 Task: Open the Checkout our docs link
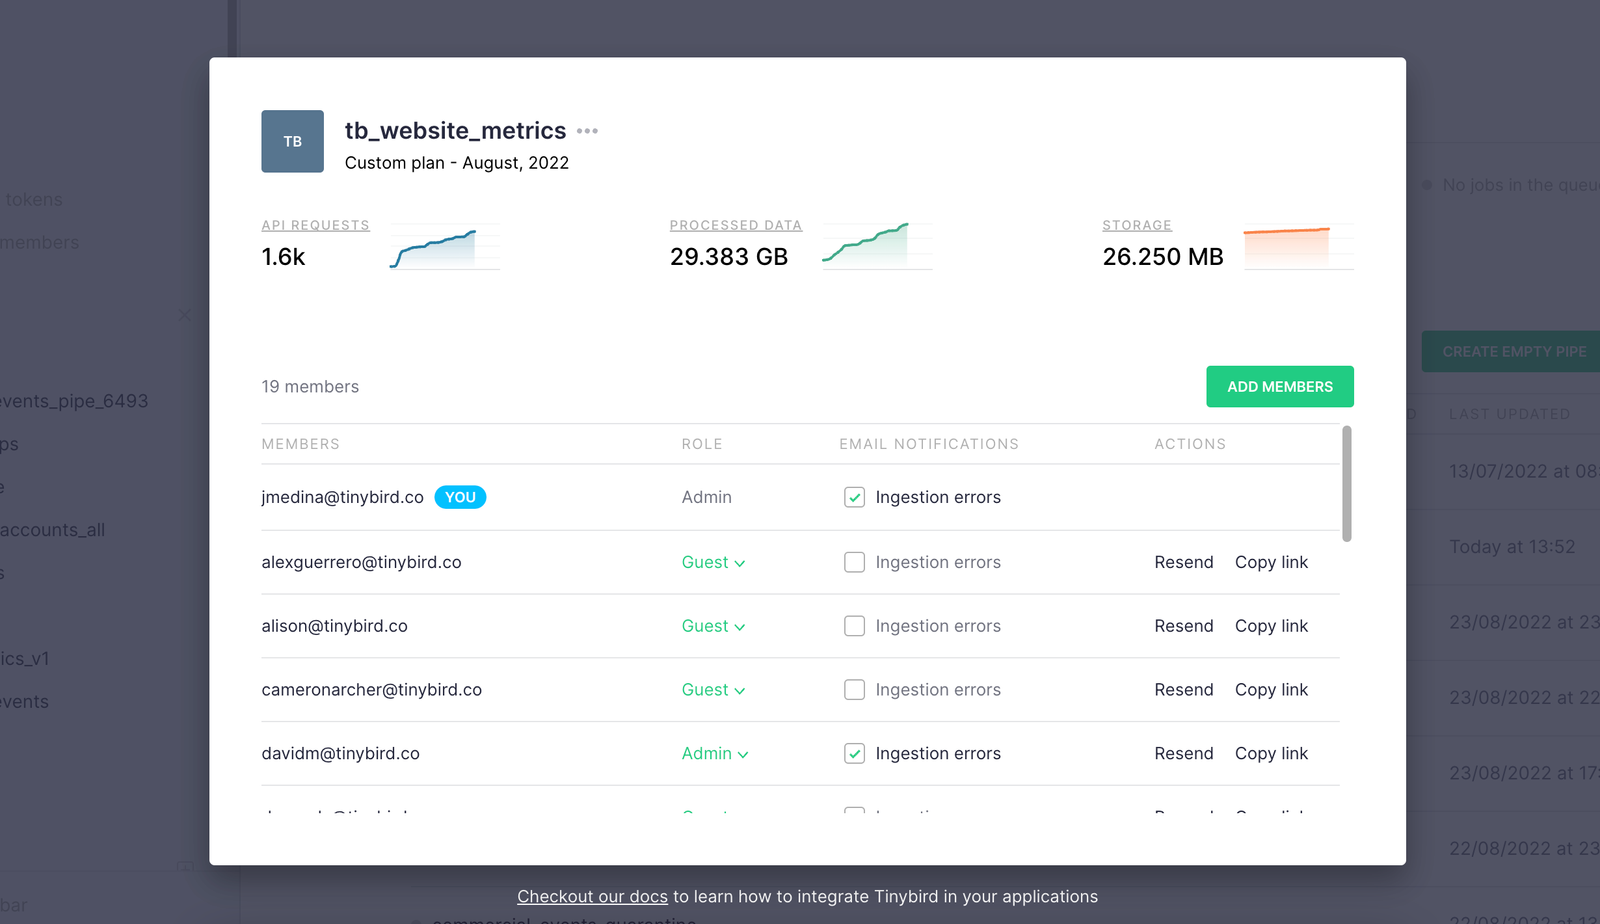(592, 896)
